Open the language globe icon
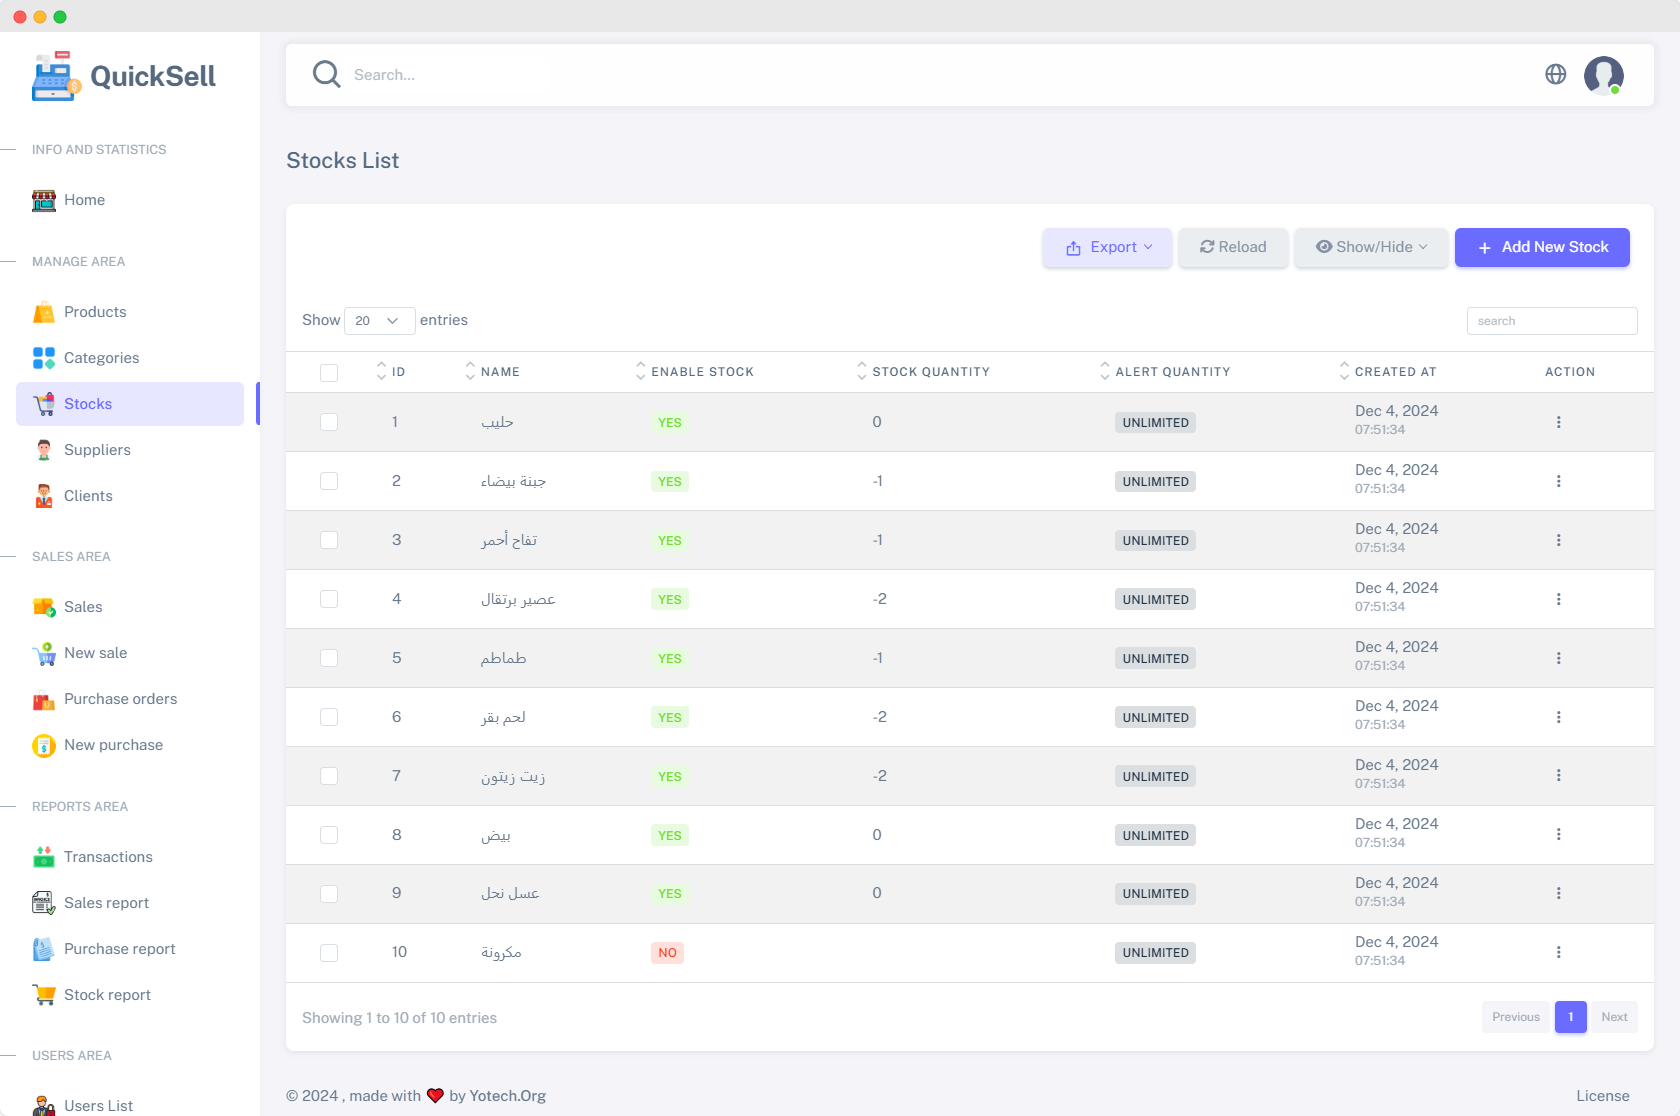This screenshot has width=1680, height=1116. tap(1556, 74)
